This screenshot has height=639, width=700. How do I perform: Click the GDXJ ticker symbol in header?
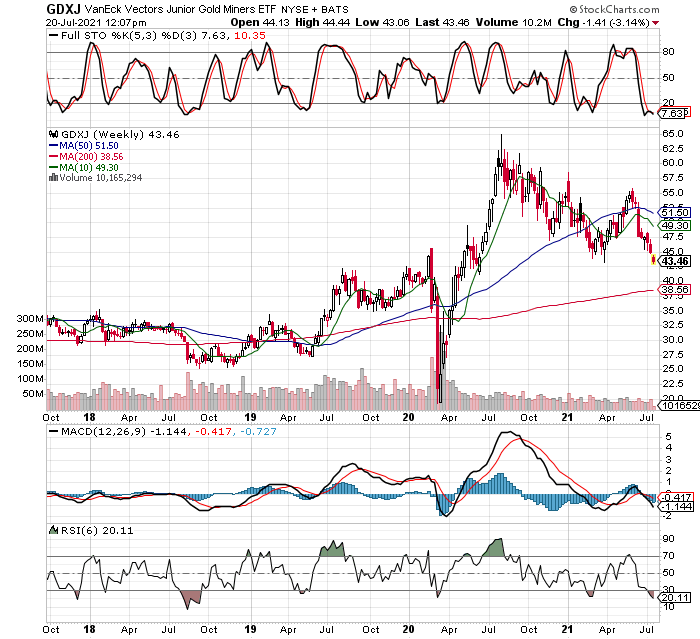click(63, 9)
